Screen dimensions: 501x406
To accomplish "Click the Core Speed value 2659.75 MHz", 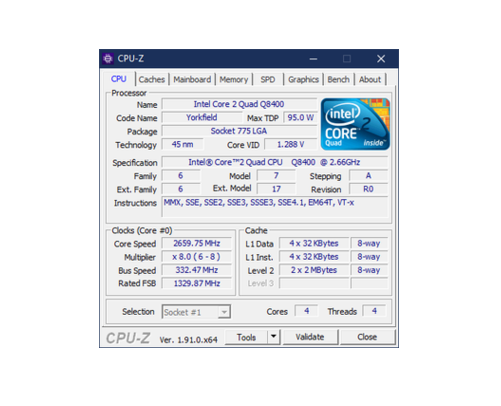I will tap(197, 243).
